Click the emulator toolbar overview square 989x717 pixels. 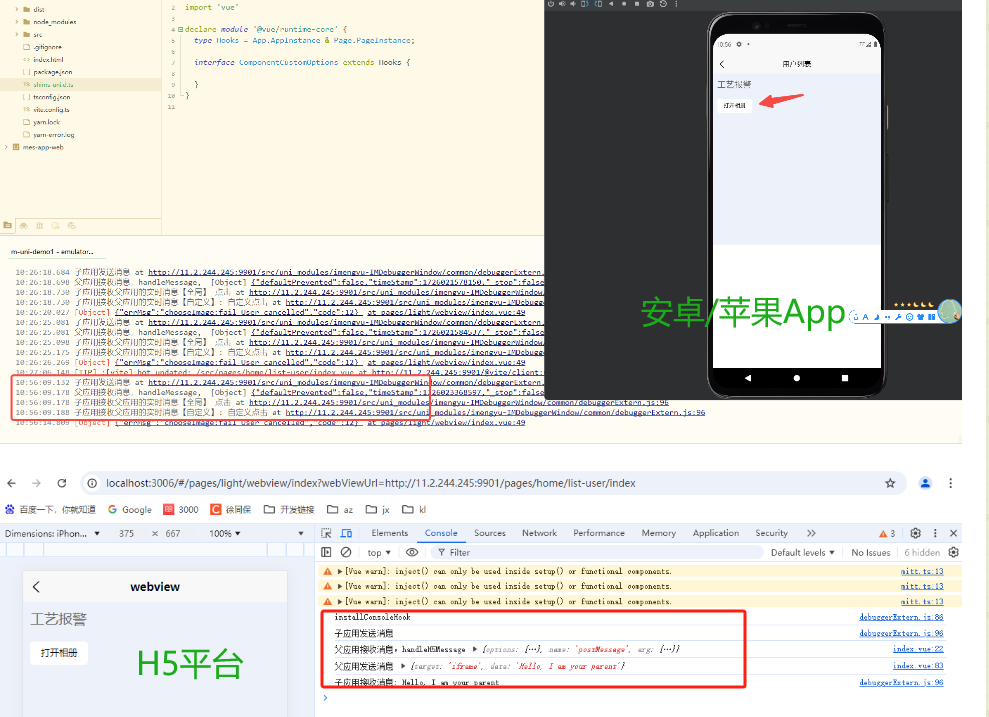click(x=636, y=4)
